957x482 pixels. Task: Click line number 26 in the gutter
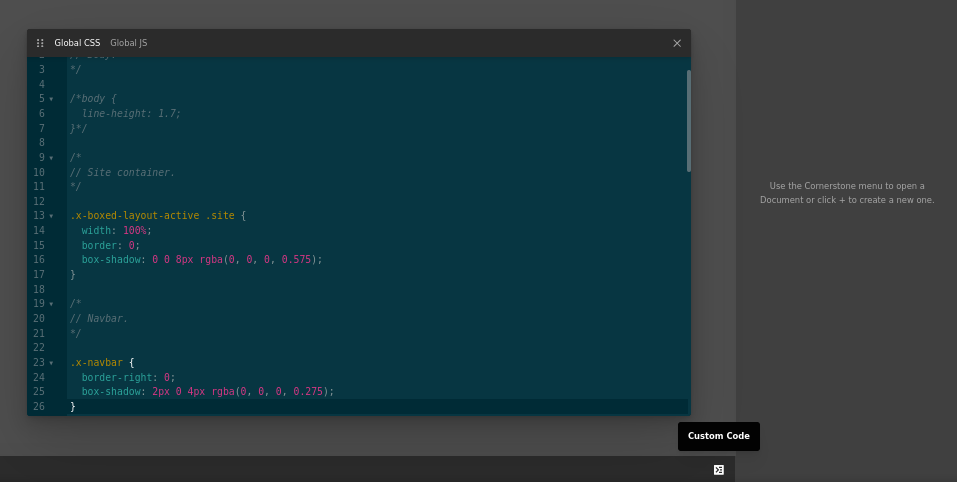click(x=39, y=407)
